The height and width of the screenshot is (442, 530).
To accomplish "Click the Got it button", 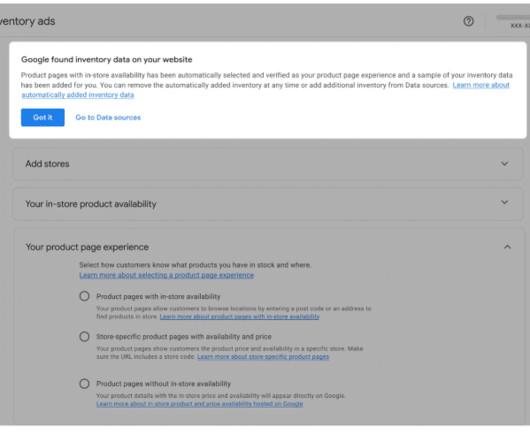I will click(x=43, y=117).
